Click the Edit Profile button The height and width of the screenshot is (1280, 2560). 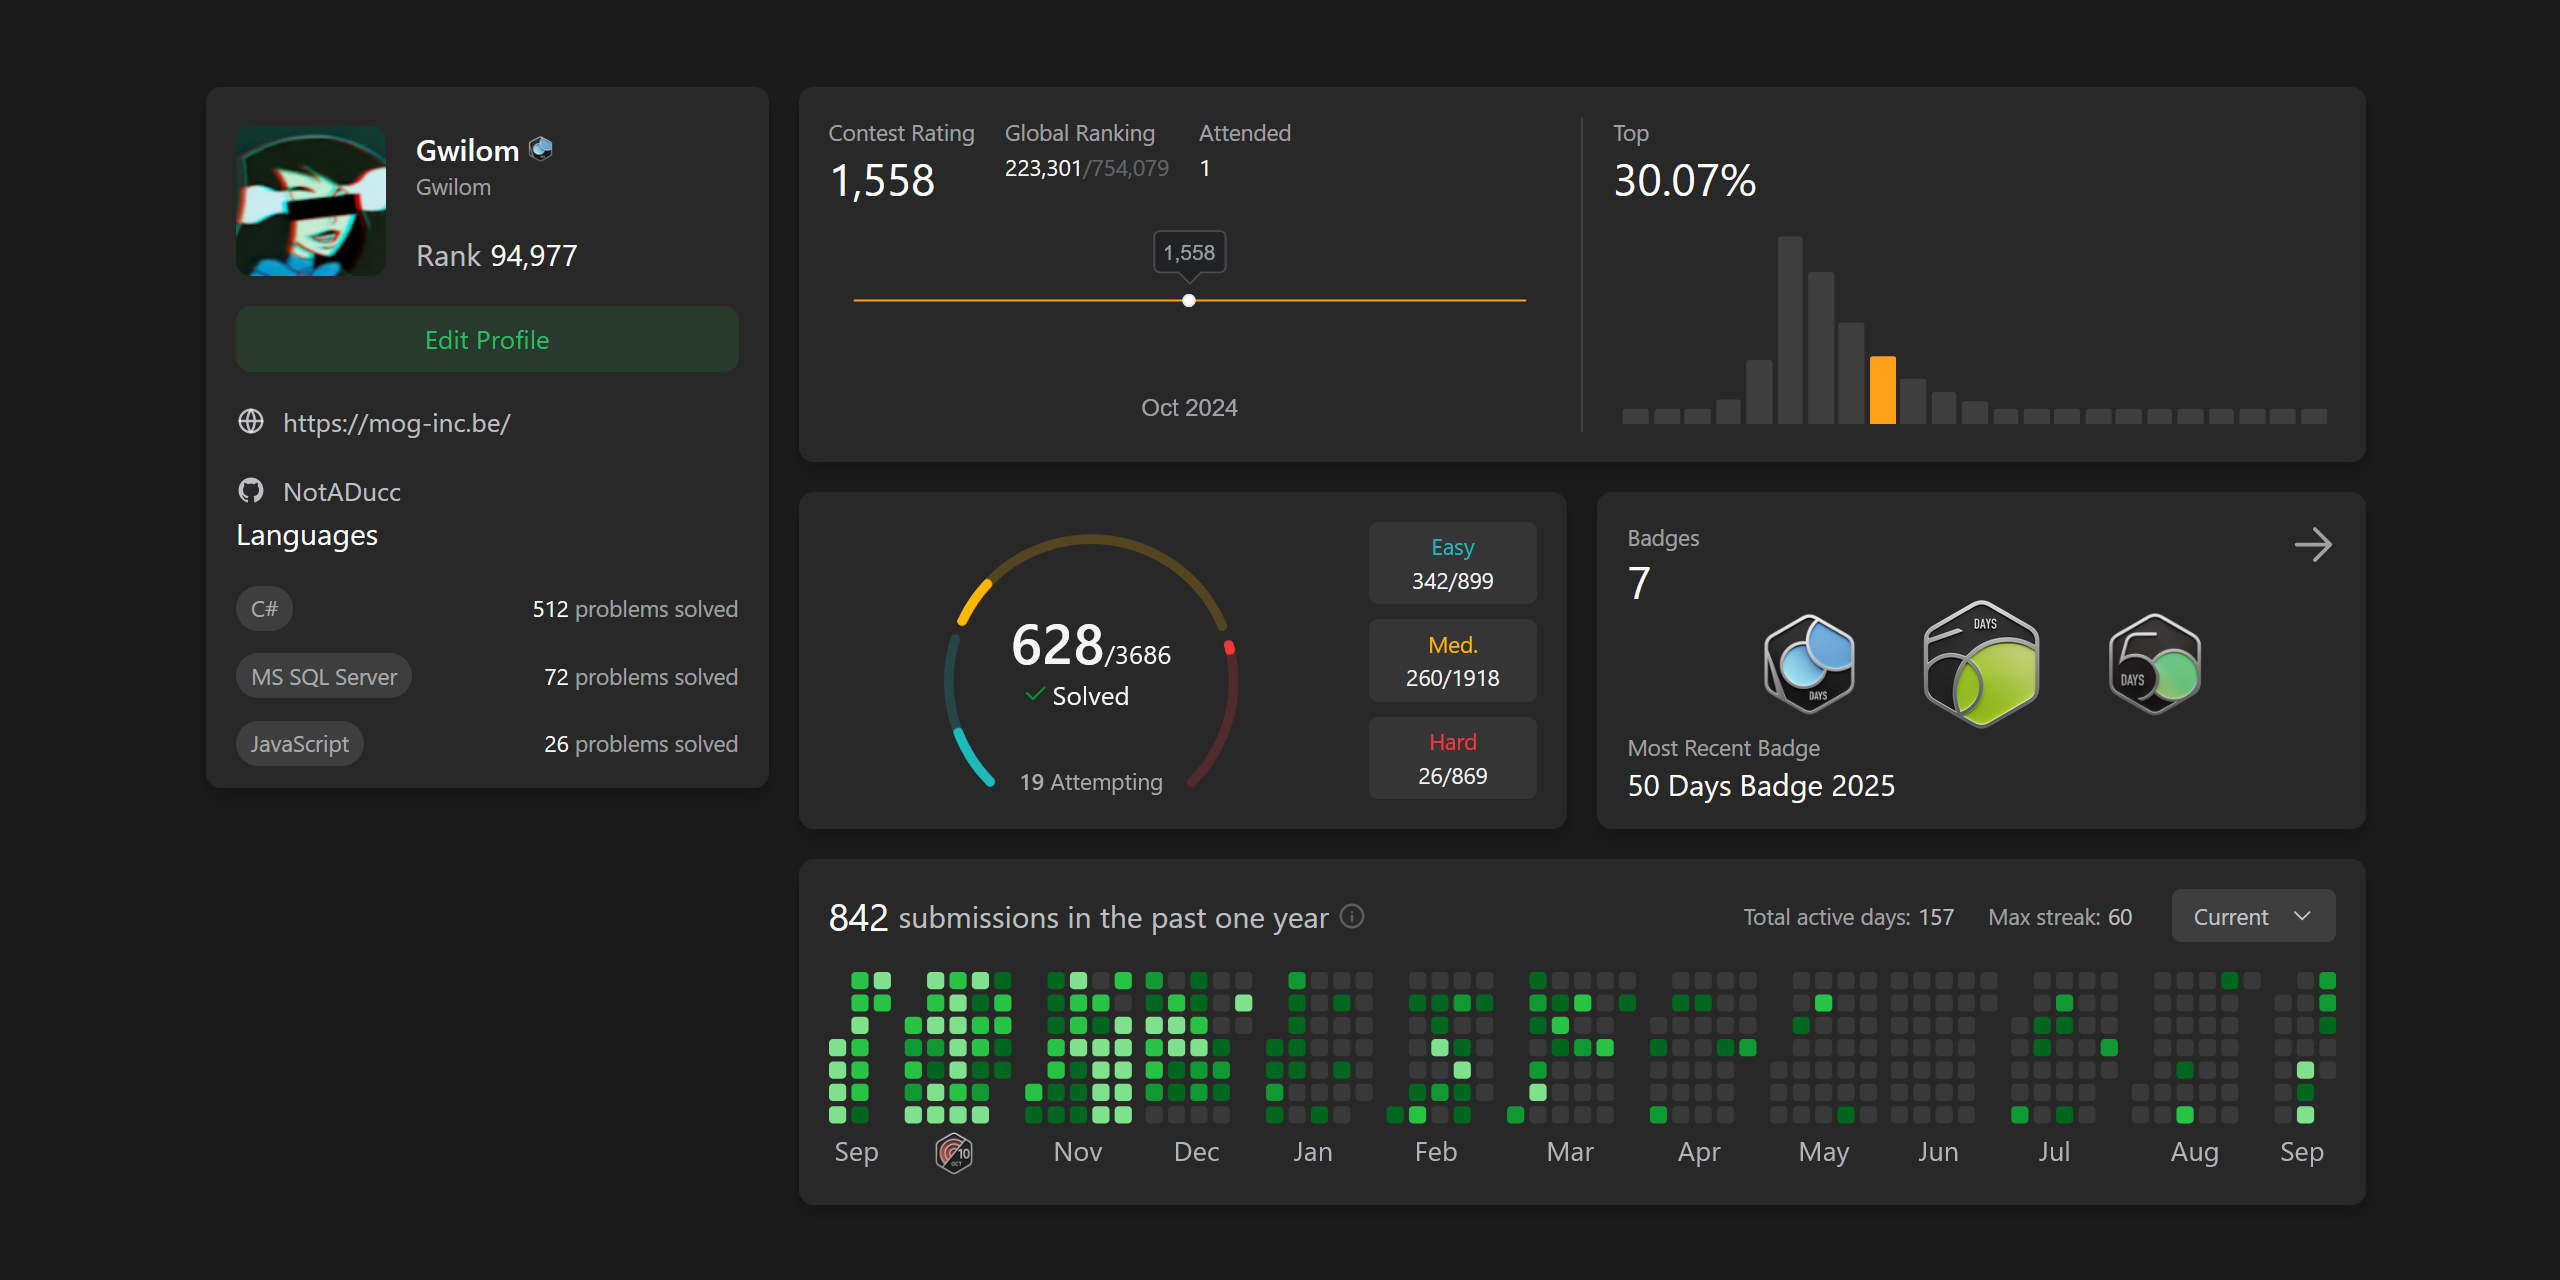(487, 340)
